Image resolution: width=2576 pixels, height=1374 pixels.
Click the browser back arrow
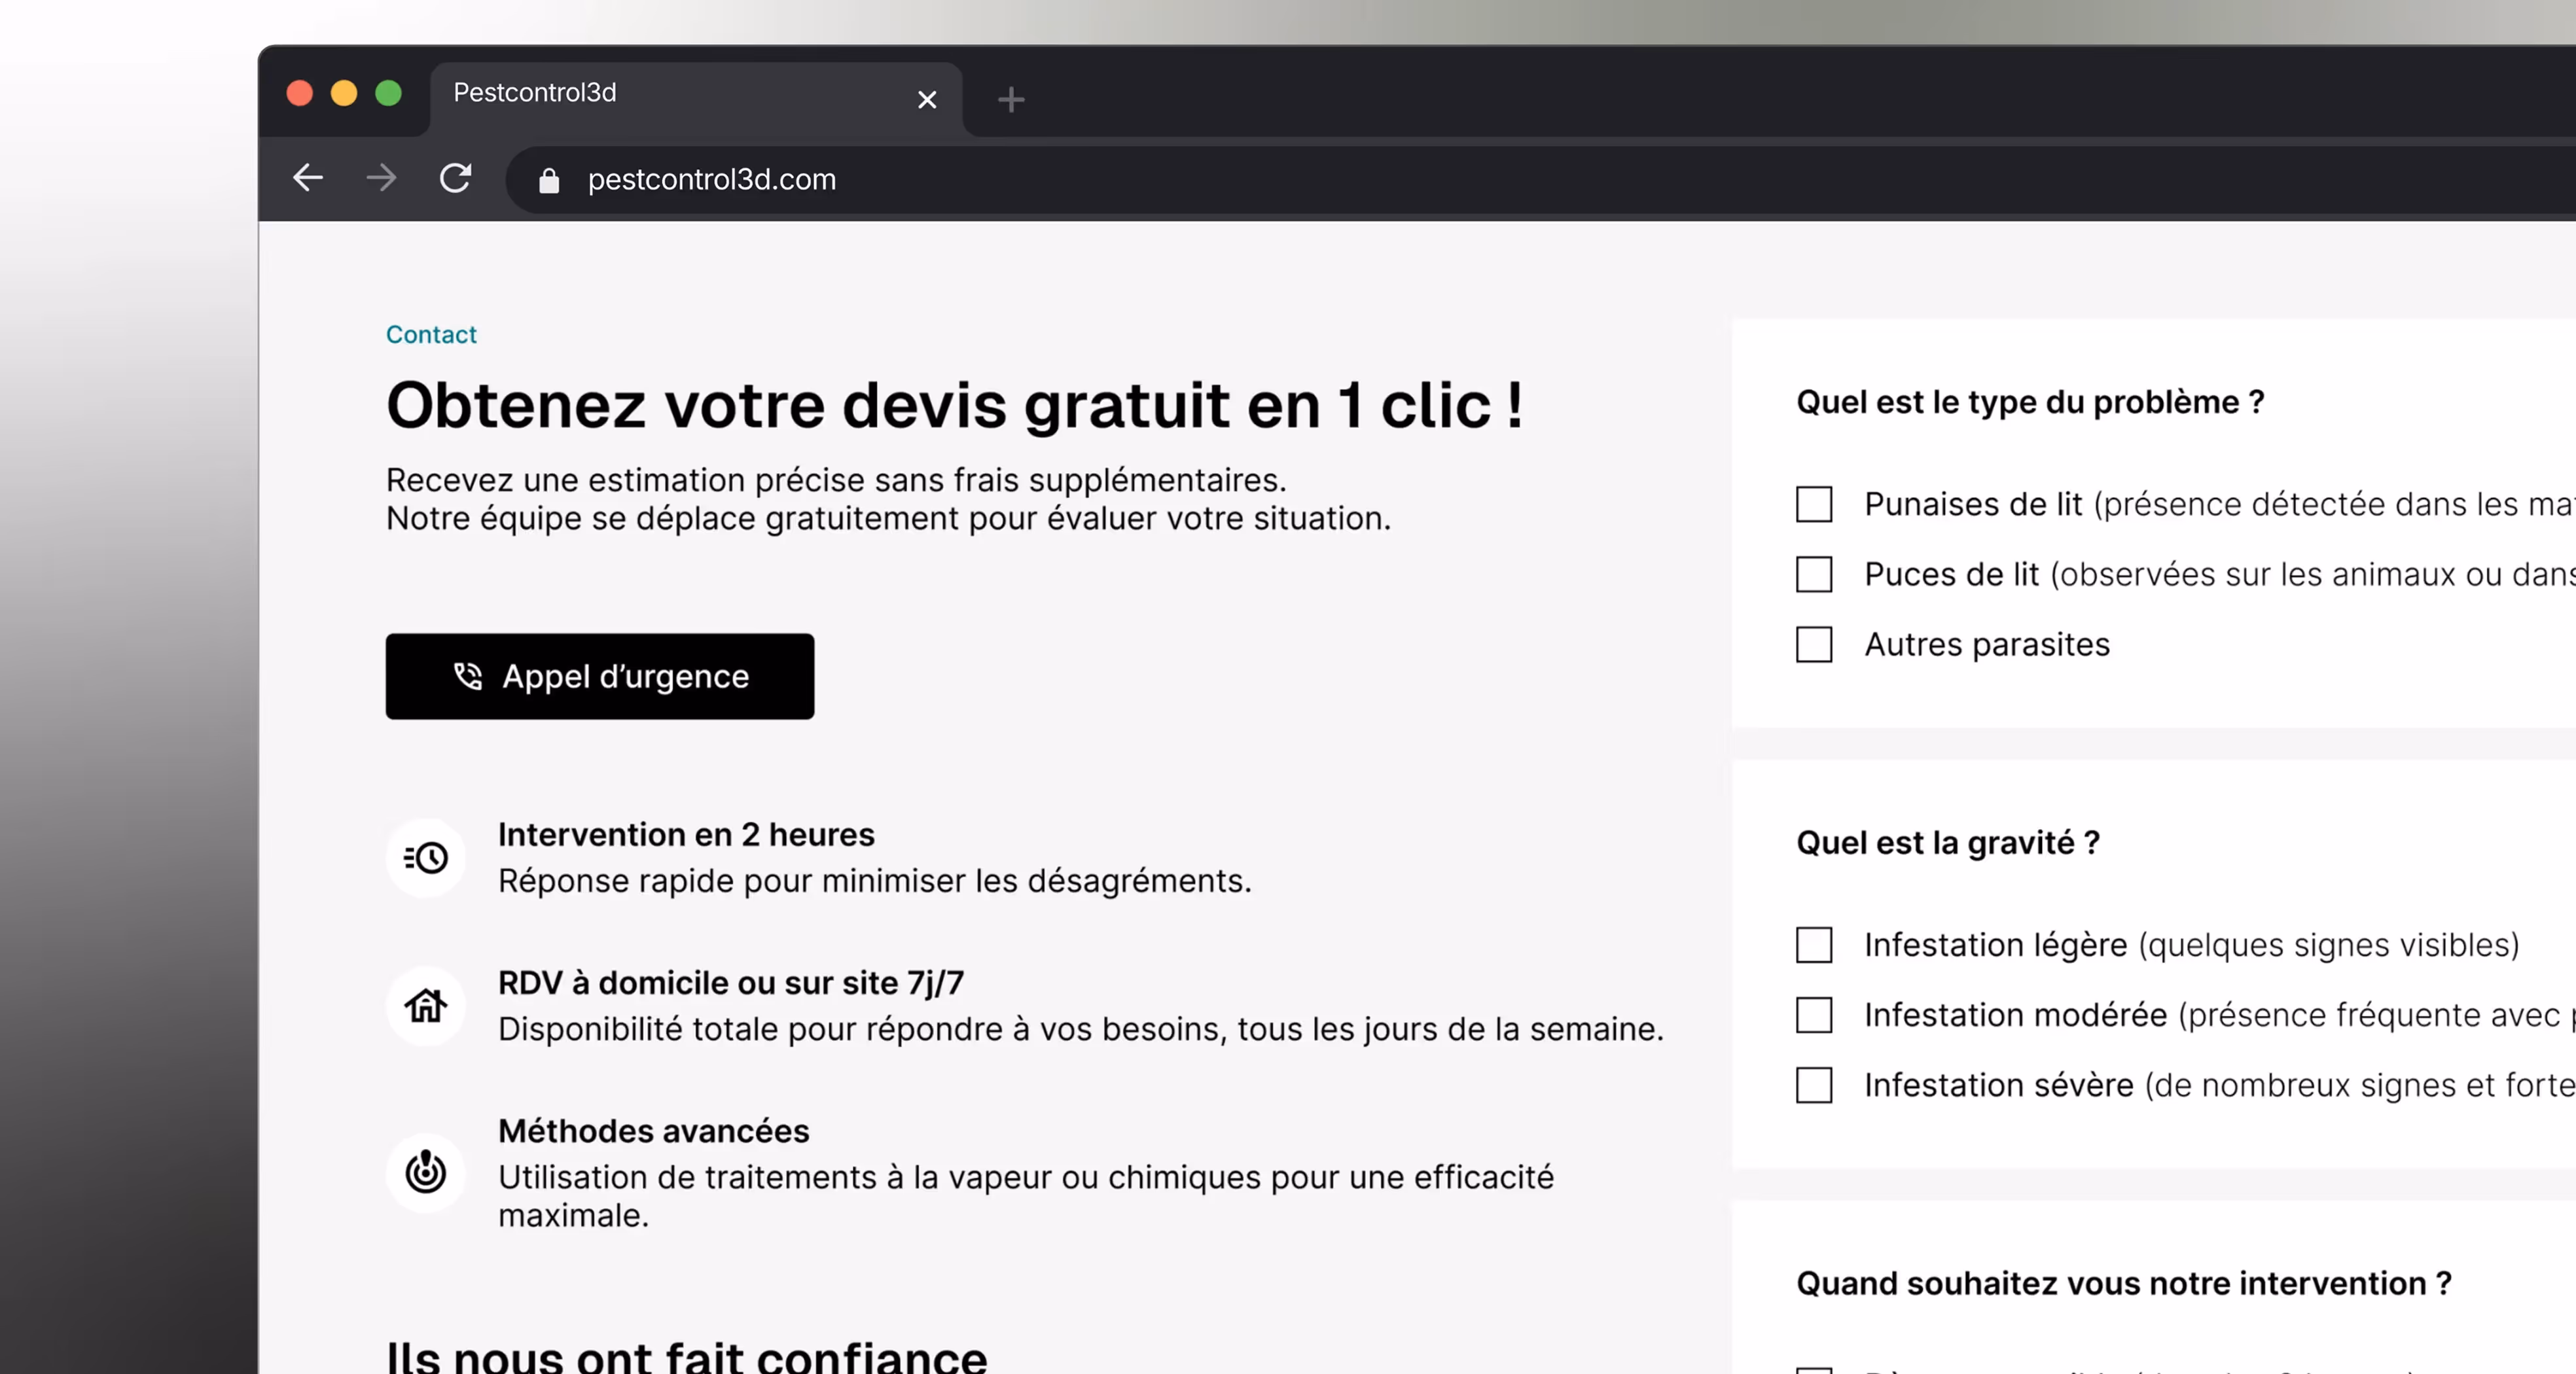pos(308,178)
